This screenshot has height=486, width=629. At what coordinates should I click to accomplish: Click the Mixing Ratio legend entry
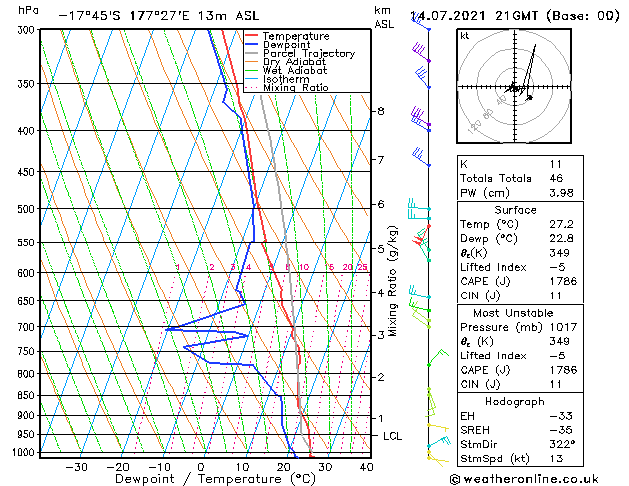287,88
